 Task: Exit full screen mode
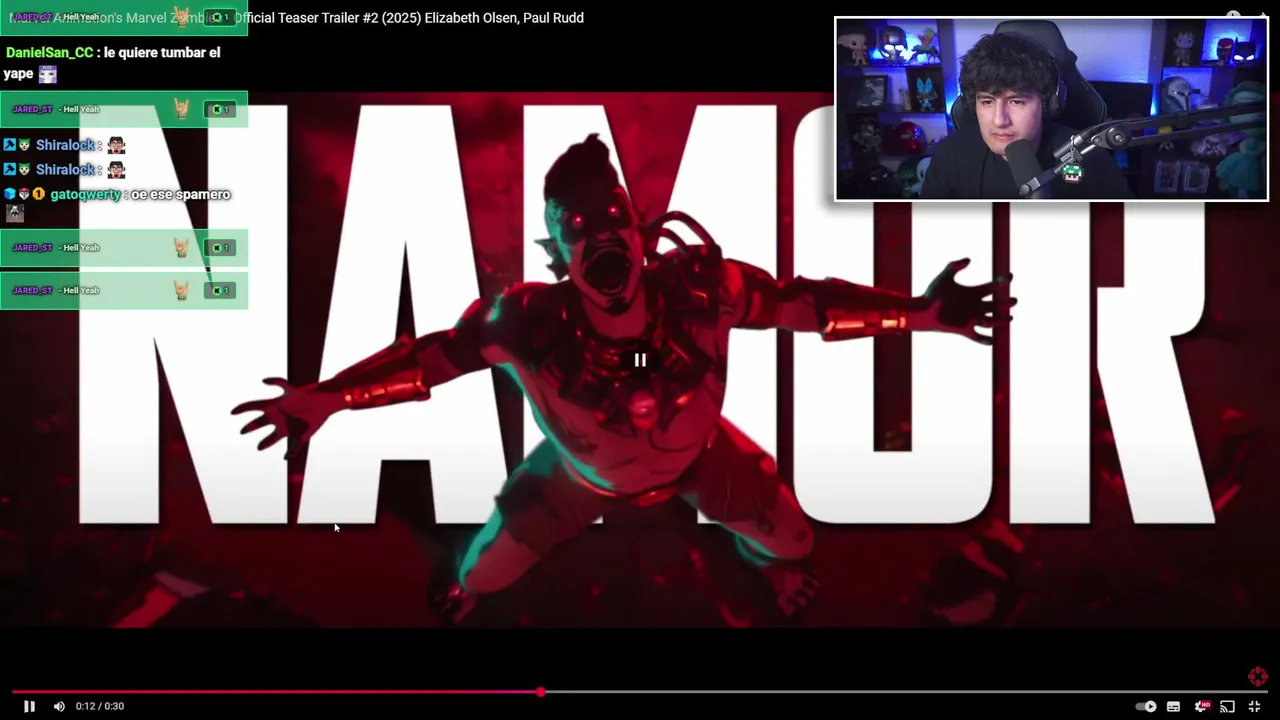(x=1254, y=706)
